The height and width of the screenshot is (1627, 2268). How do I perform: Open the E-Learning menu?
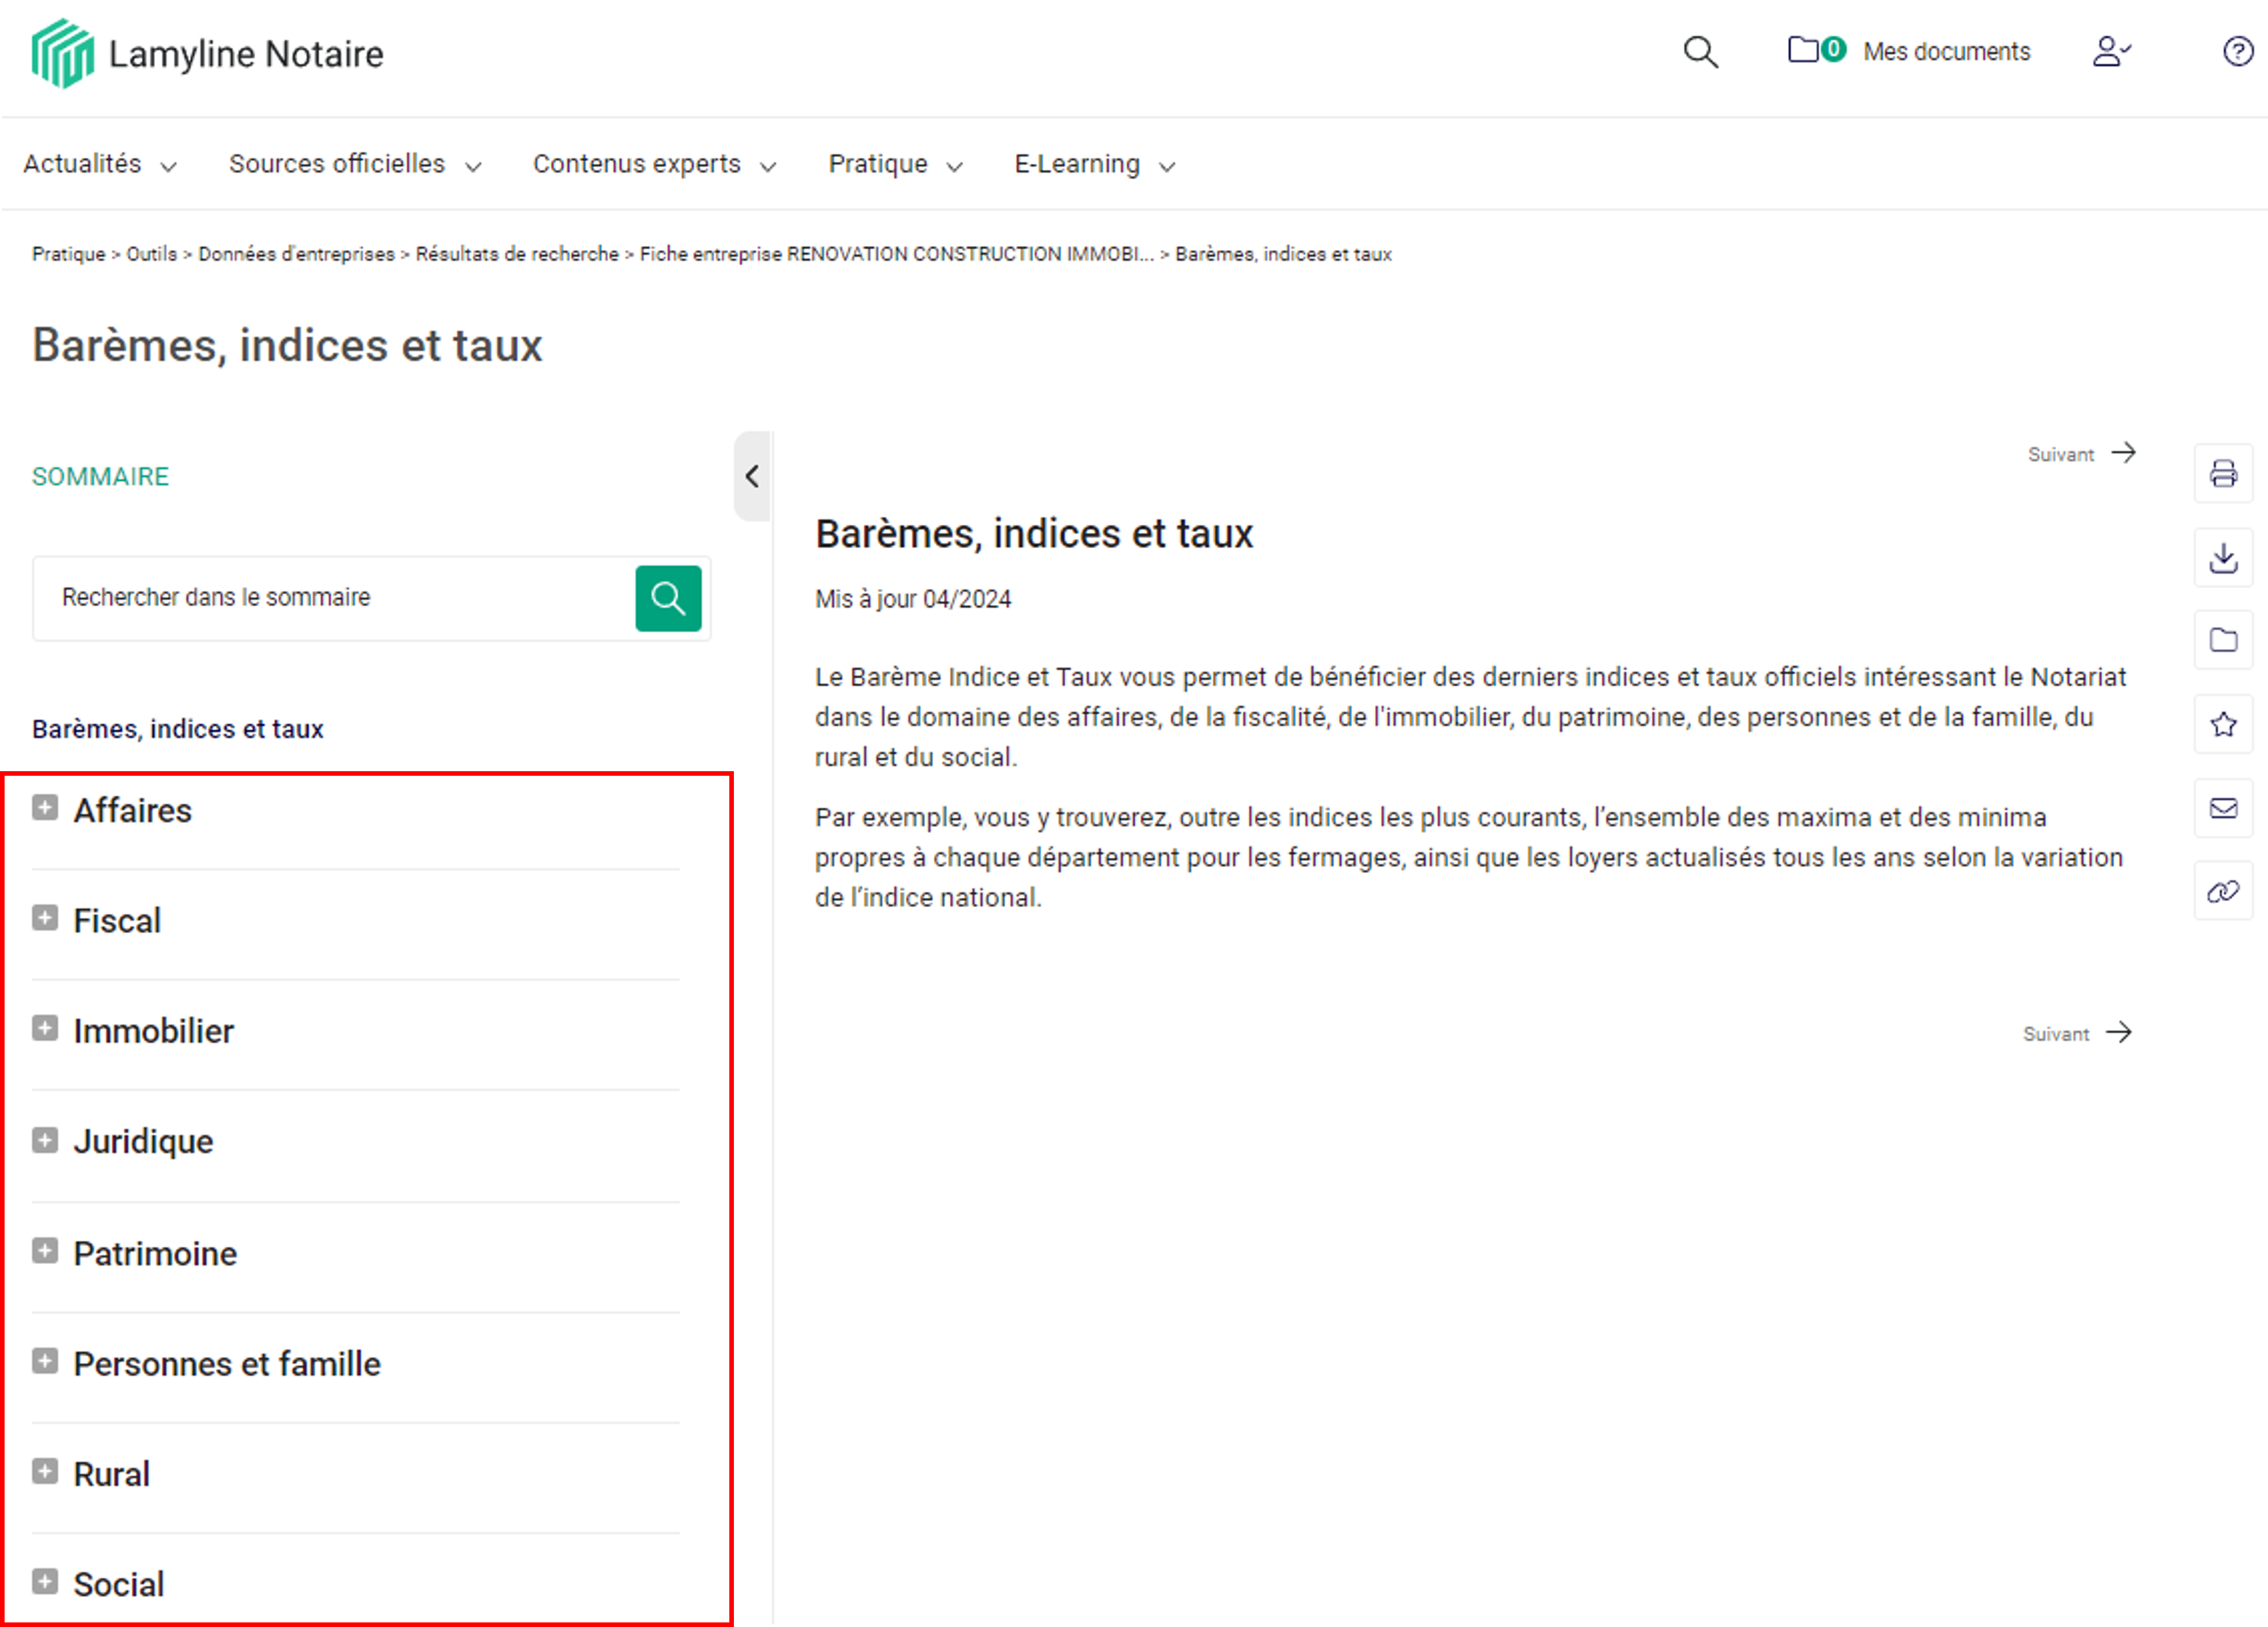tap(1093, 164)
